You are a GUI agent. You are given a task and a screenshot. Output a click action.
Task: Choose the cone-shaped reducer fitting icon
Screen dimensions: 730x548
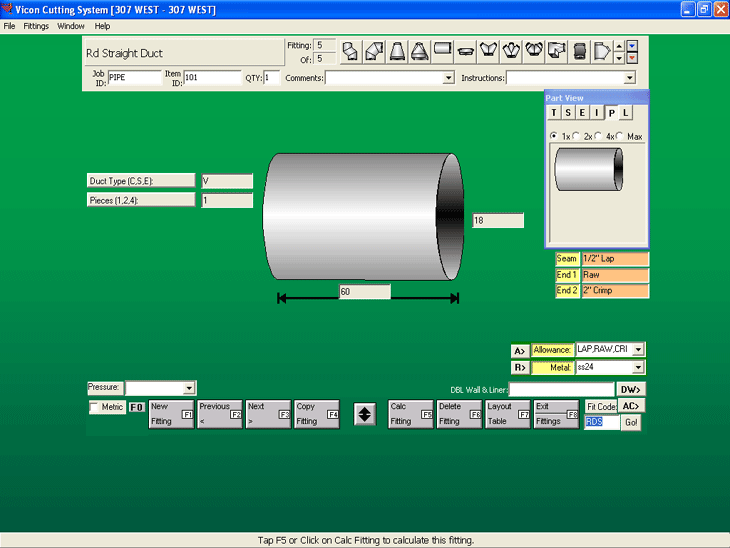tap(397, 50)
